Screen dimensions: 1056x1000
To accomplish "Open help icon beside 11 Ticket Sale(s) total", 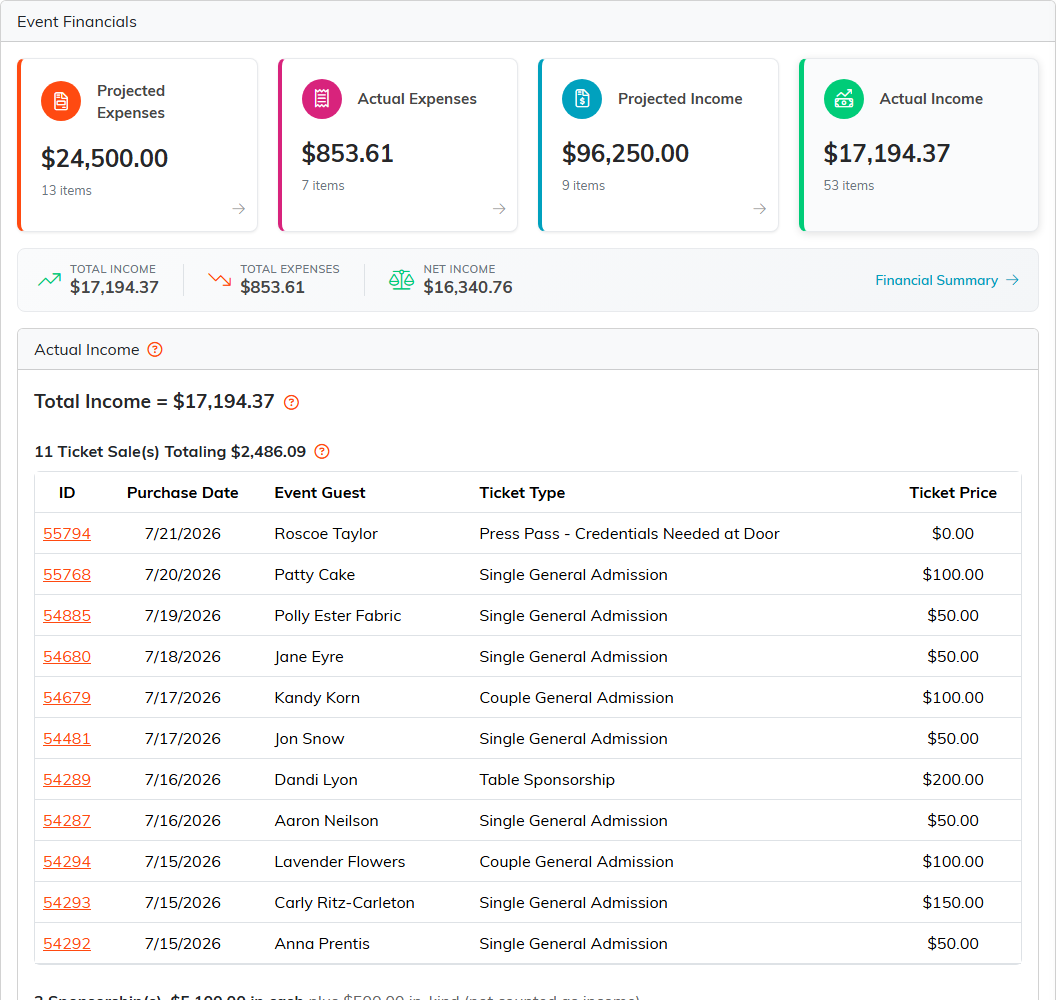I will (x=322, y=452).
